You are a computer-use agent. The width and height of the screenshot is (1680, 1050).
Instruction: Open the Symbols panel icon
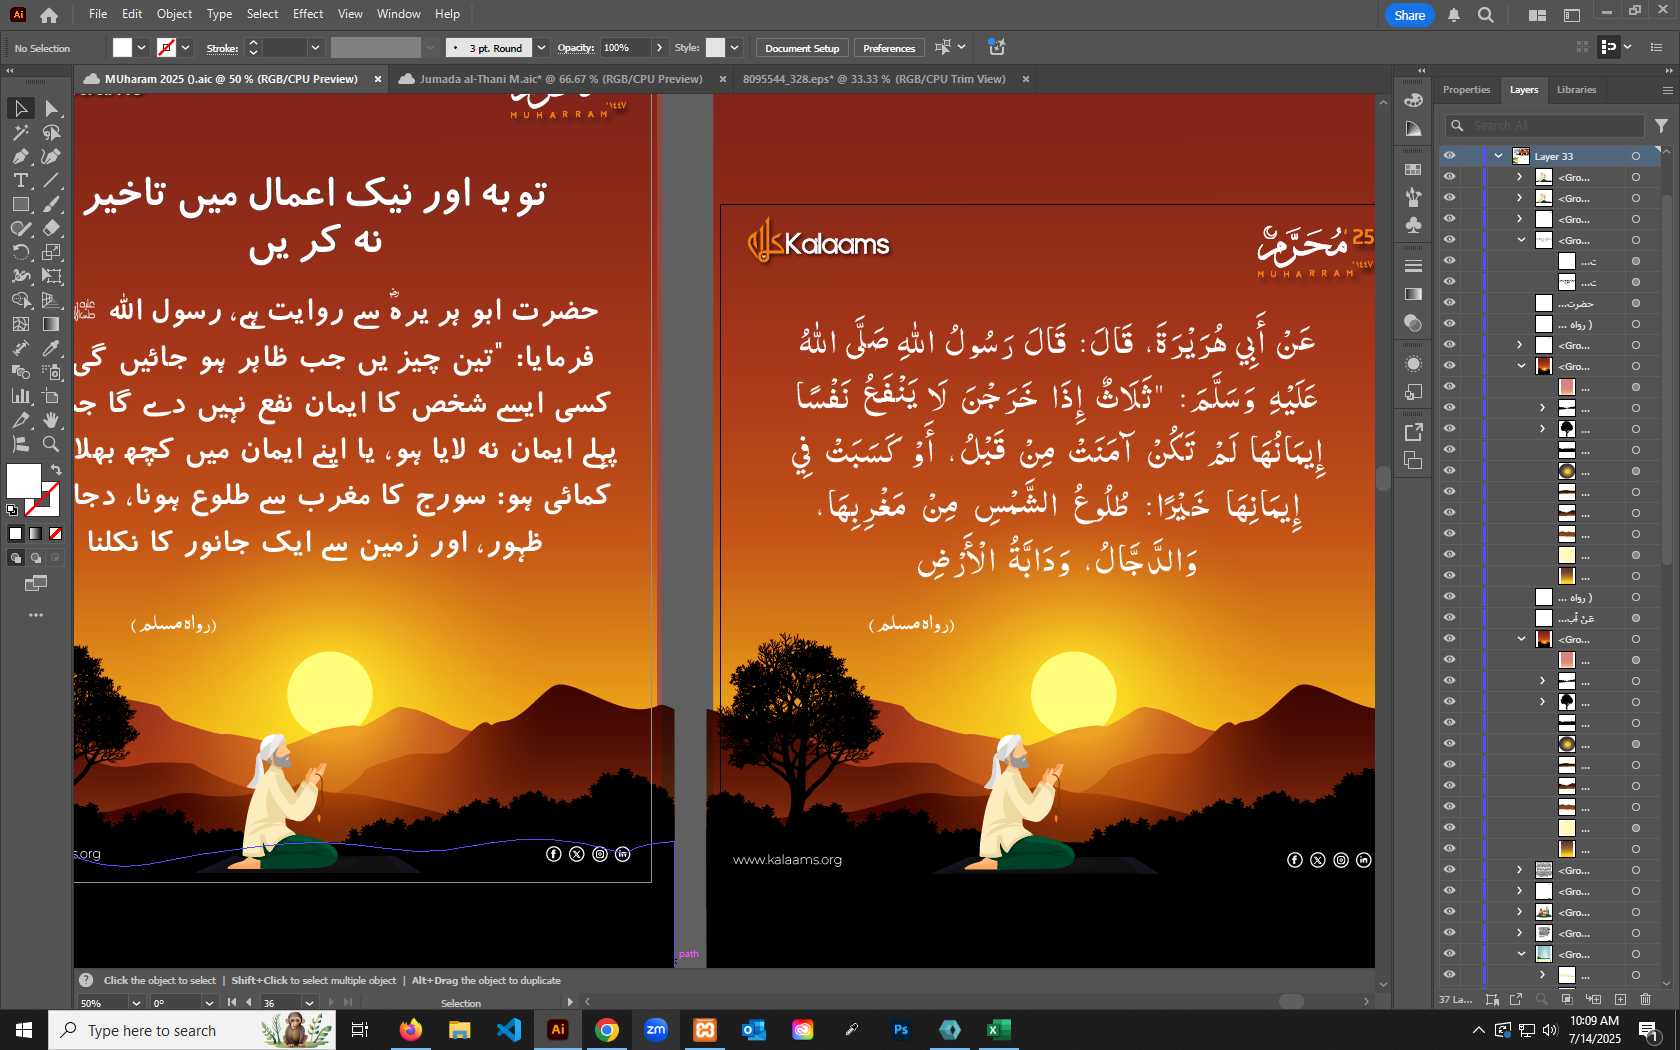click(x=1413, y=225)
